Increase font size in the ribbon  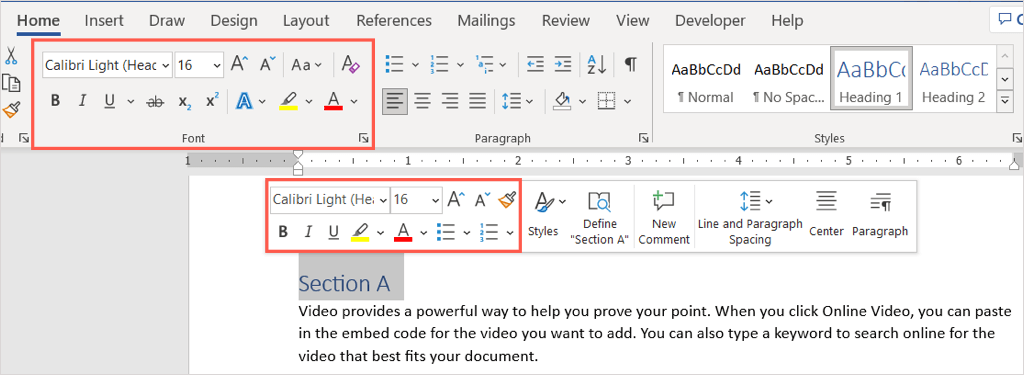240,65
